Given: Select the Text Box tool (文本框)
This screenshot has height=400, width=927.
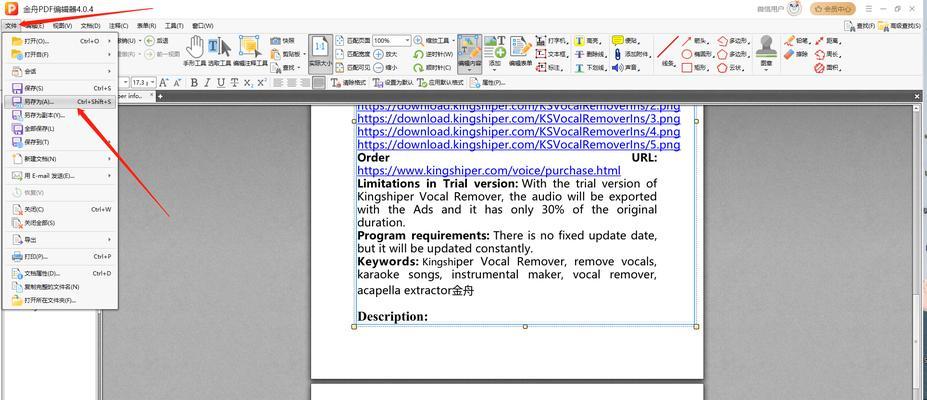Looking at the screenshot, I should 551,54.
